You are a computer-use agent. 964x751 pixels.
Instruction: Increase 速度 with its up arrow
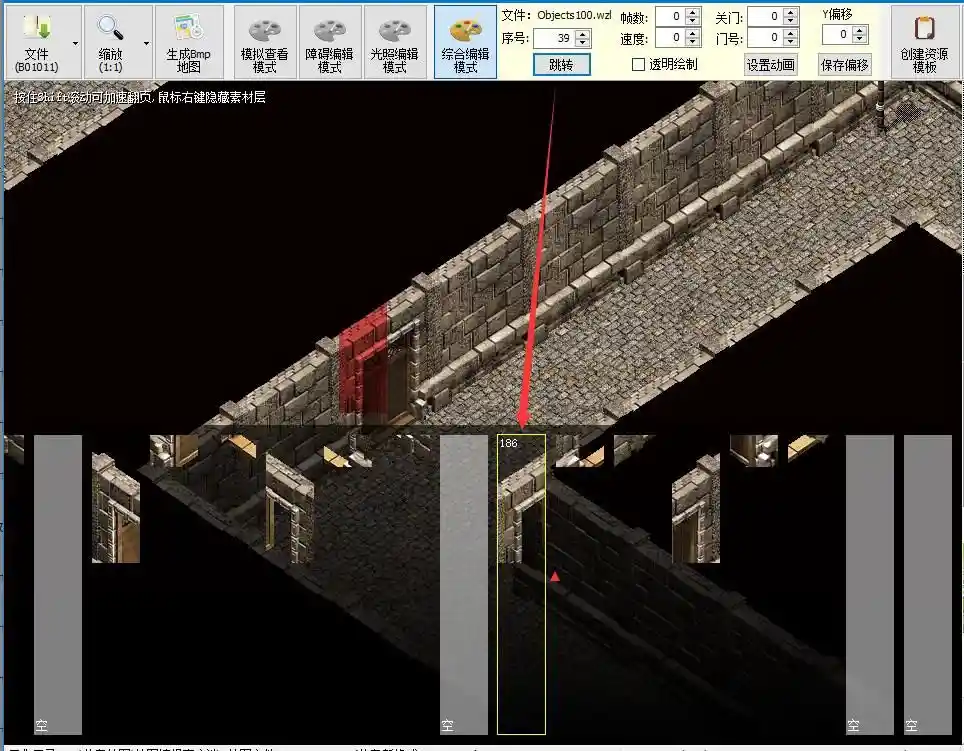click(x=693, y=33)
